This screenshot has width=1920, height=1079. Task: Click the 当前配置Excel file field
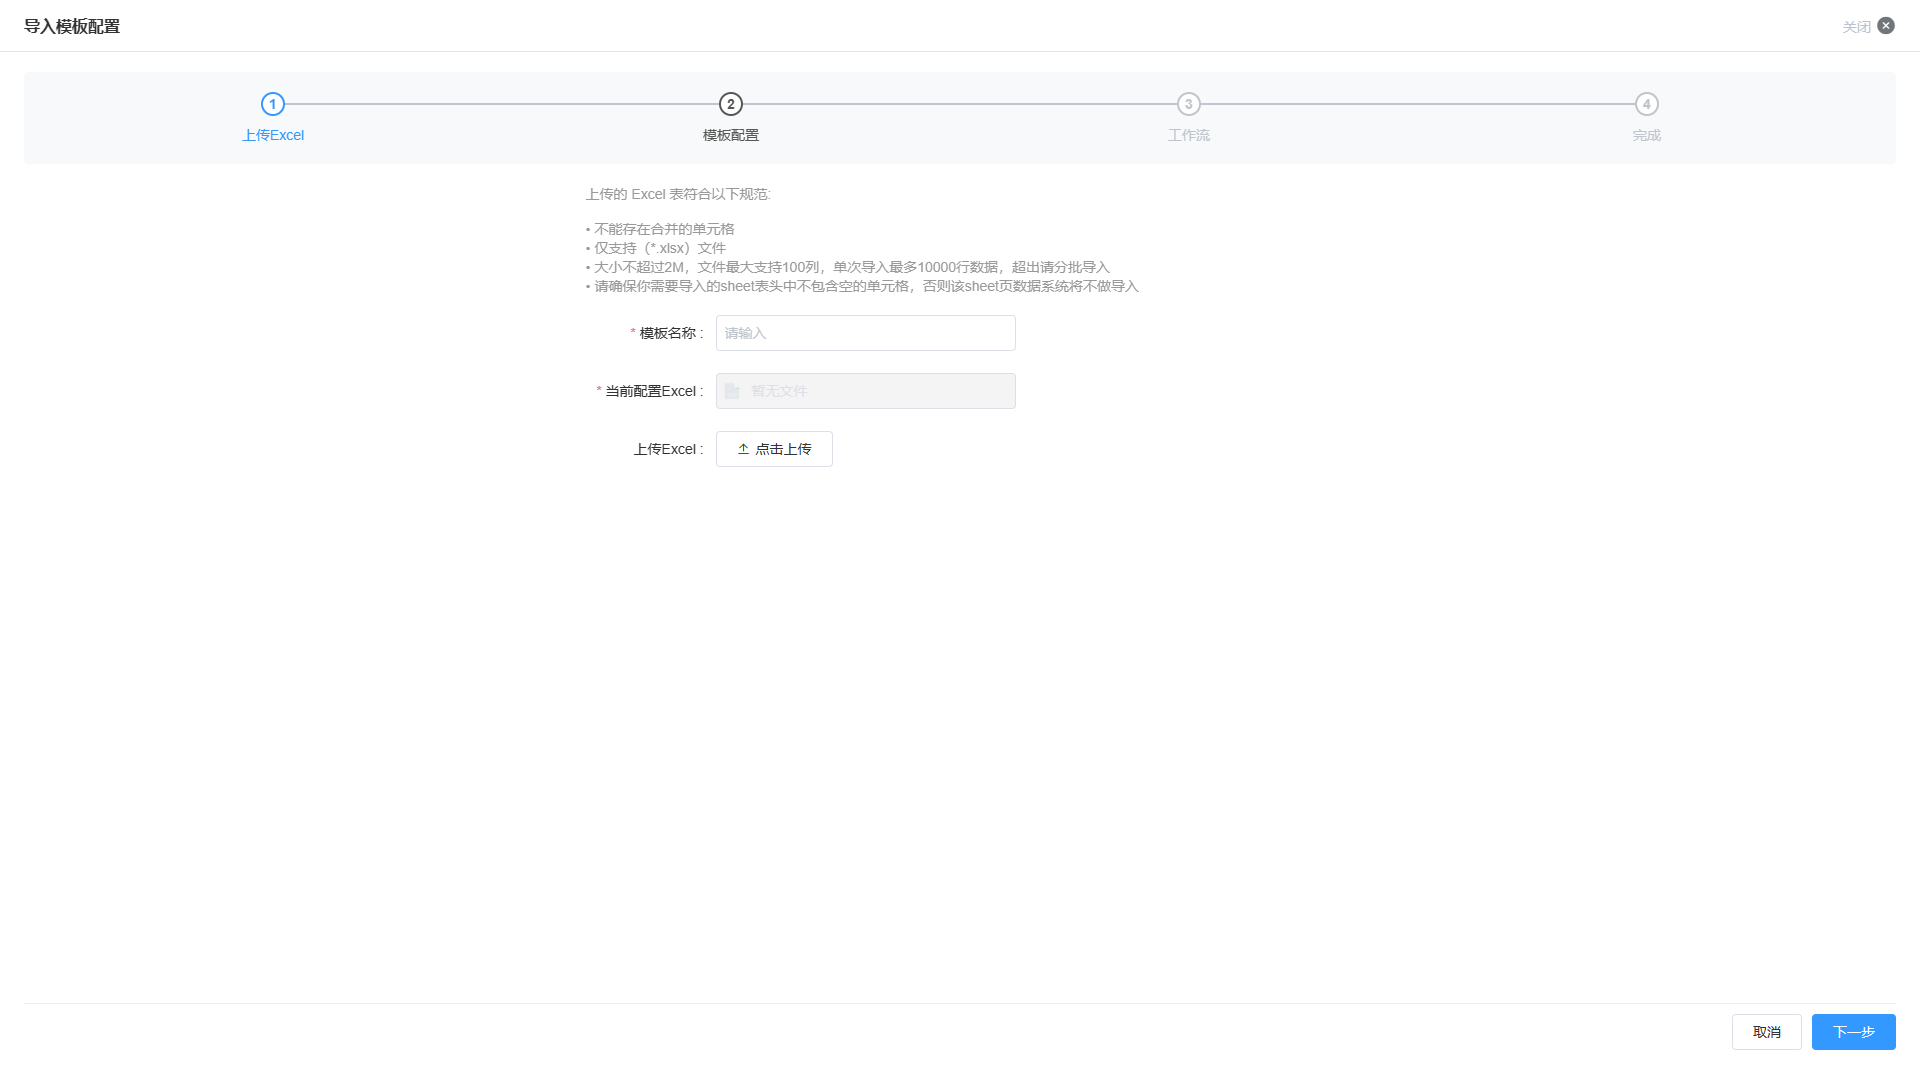866,391
